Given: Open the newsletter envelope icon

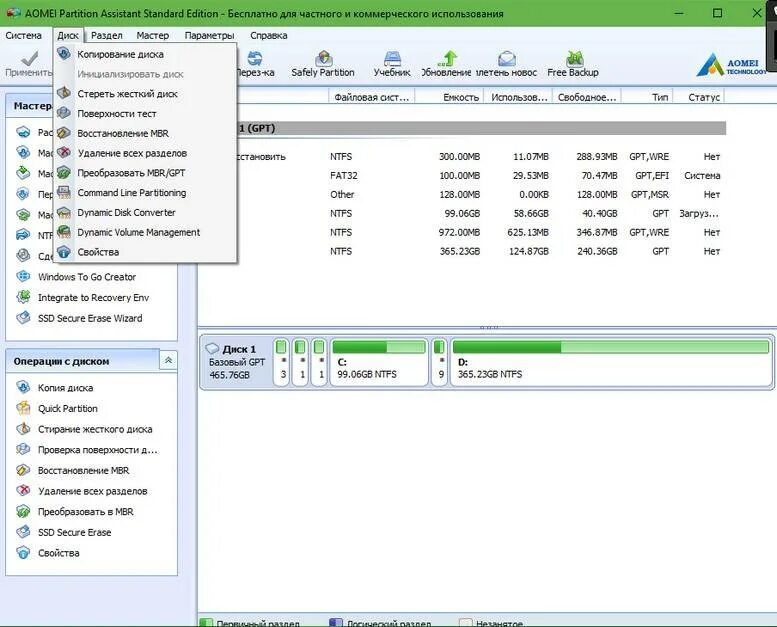Looking at the screenshot, I should pyautogui.click(x=506, y=58).
